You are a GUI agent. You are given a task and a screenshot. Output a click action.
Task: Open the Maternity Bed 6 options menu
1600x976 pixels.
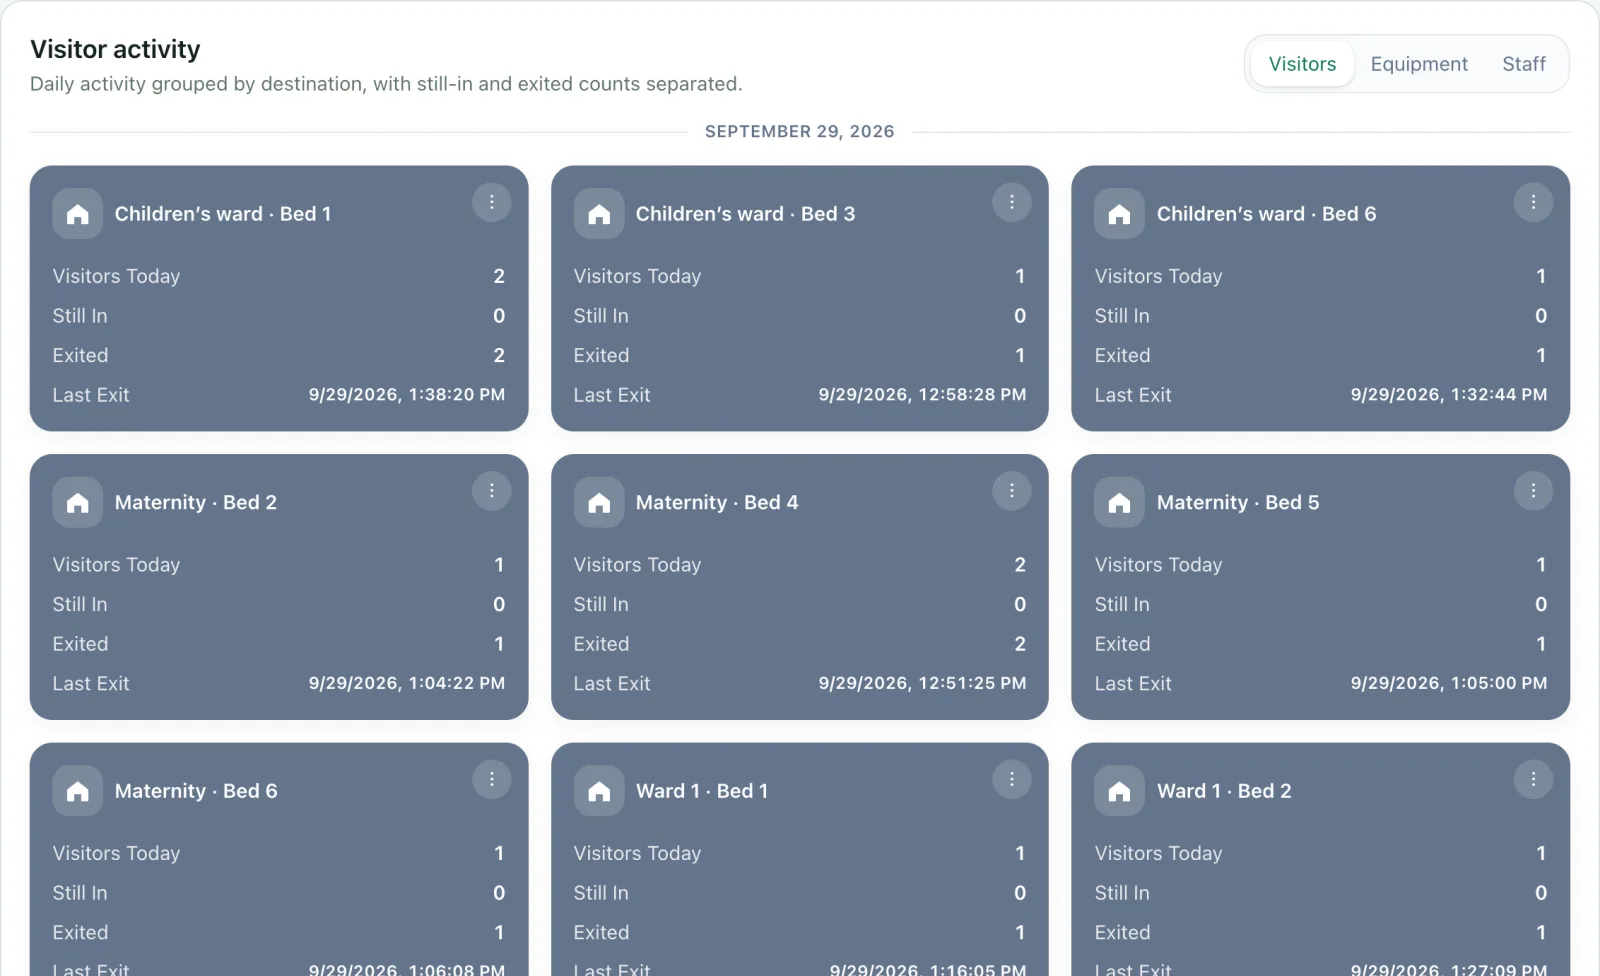(x=491, y=779)
